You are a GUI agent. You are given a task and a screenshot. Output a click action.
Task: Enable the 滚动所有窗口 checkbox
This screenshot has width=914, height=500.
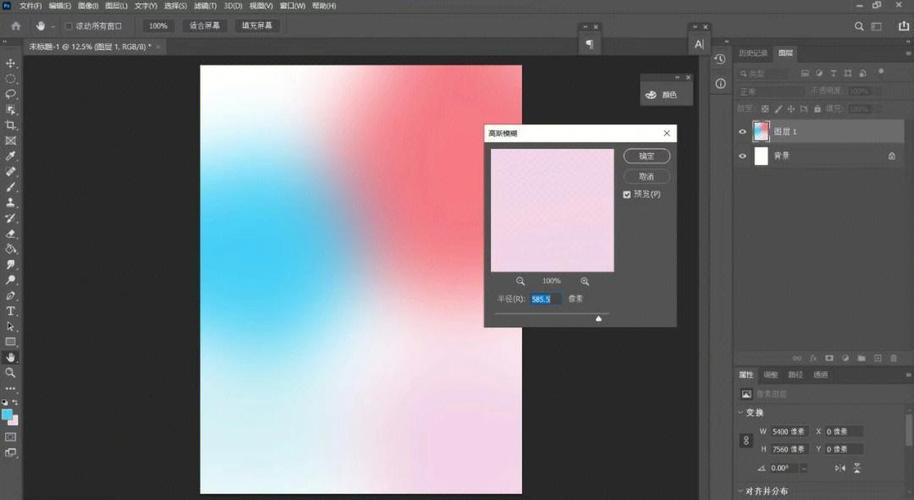[x=68, y=26]
